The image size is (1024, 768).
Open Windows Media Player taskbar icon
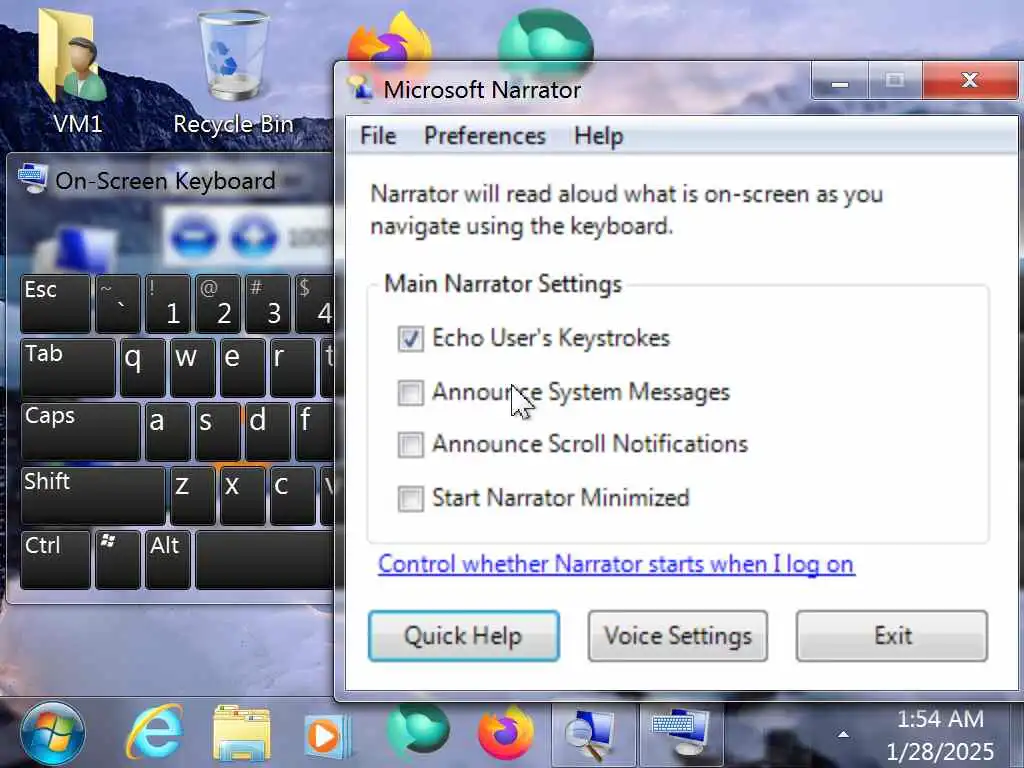point(327,735)
